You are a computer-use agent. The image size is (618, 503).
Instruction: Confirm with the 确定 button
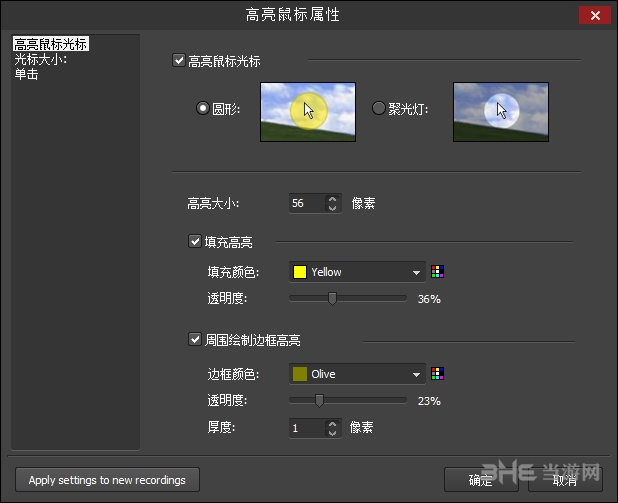pyautogui.click(x=481, y=480)
